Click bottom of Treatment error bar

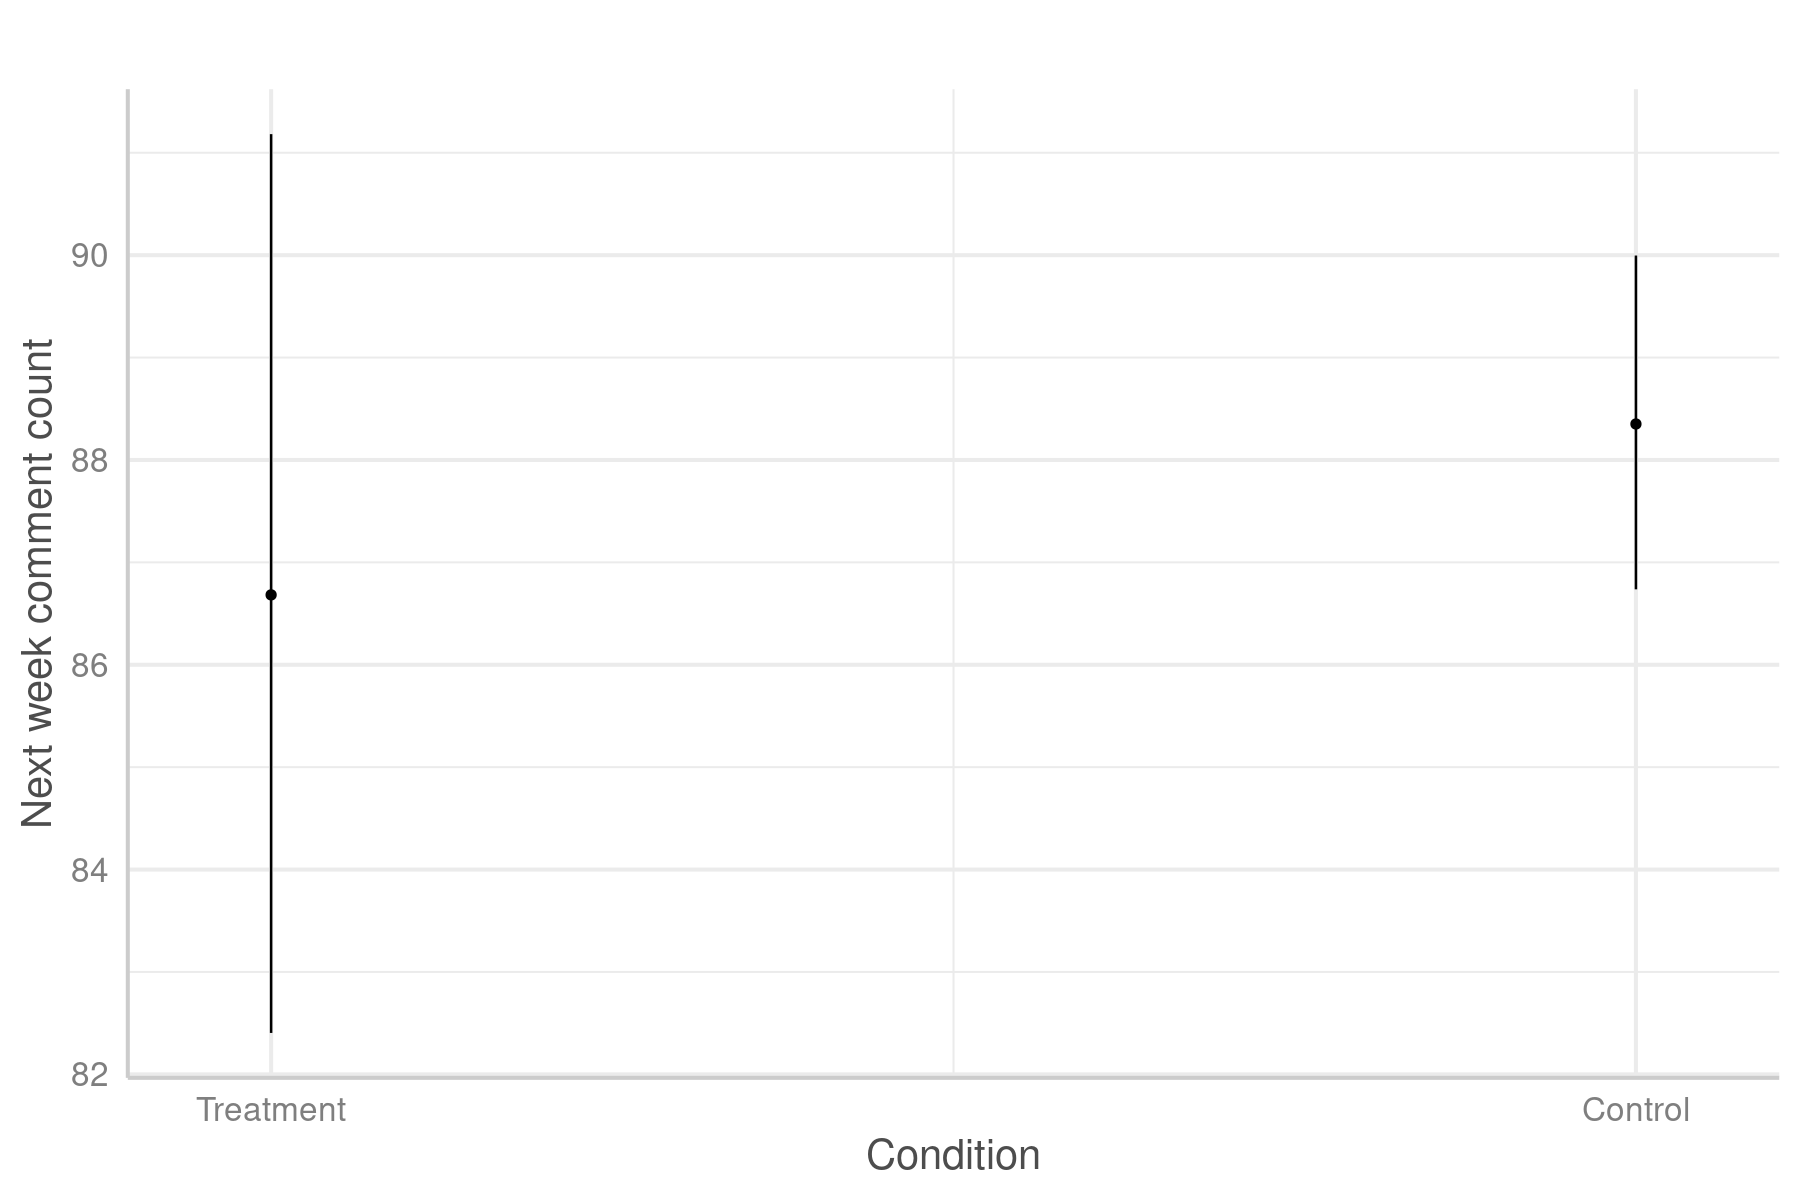(x=271, y=1032)
